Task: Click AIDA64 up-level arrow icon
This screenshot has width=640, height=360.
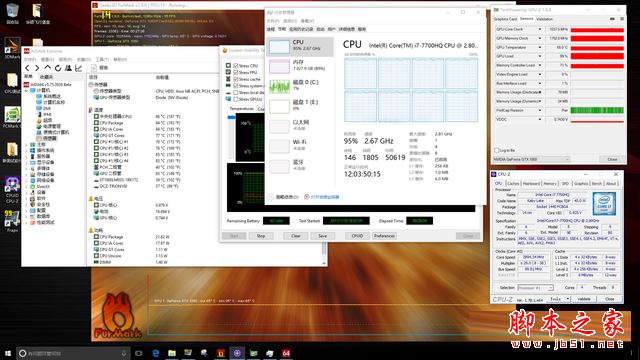Action: [48, 68]
